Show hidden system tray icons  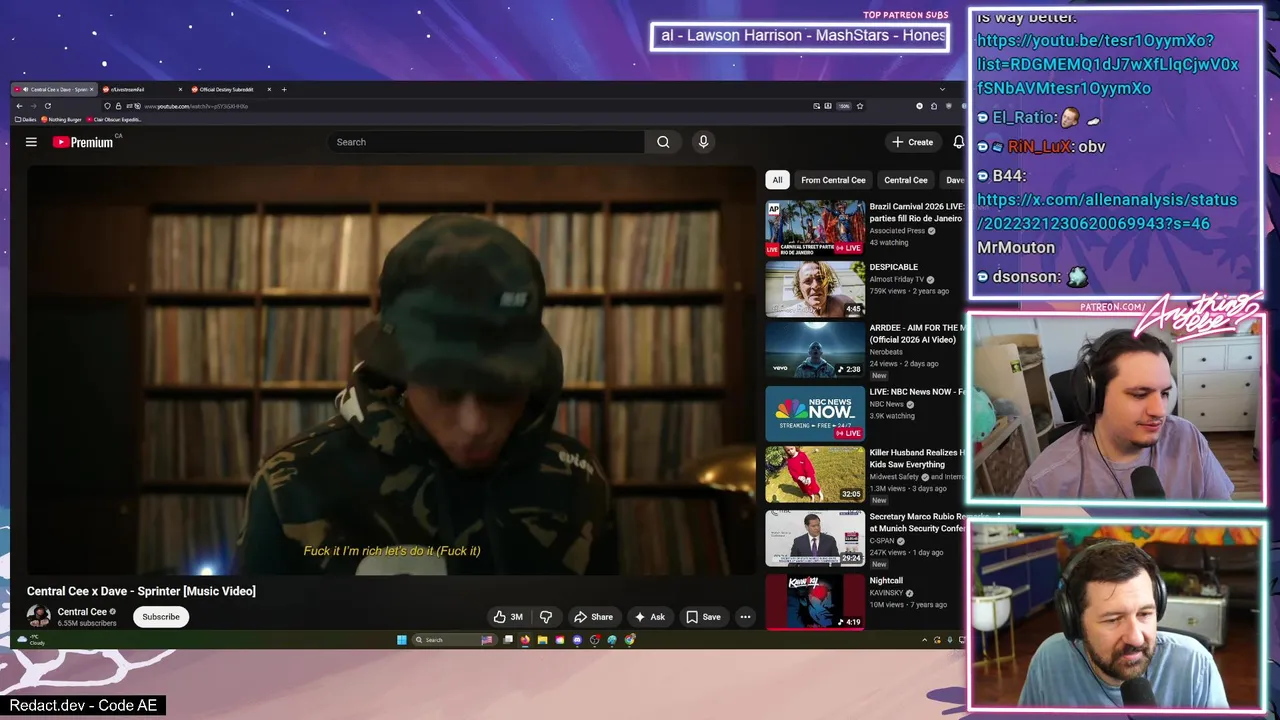tap(925, 640)
